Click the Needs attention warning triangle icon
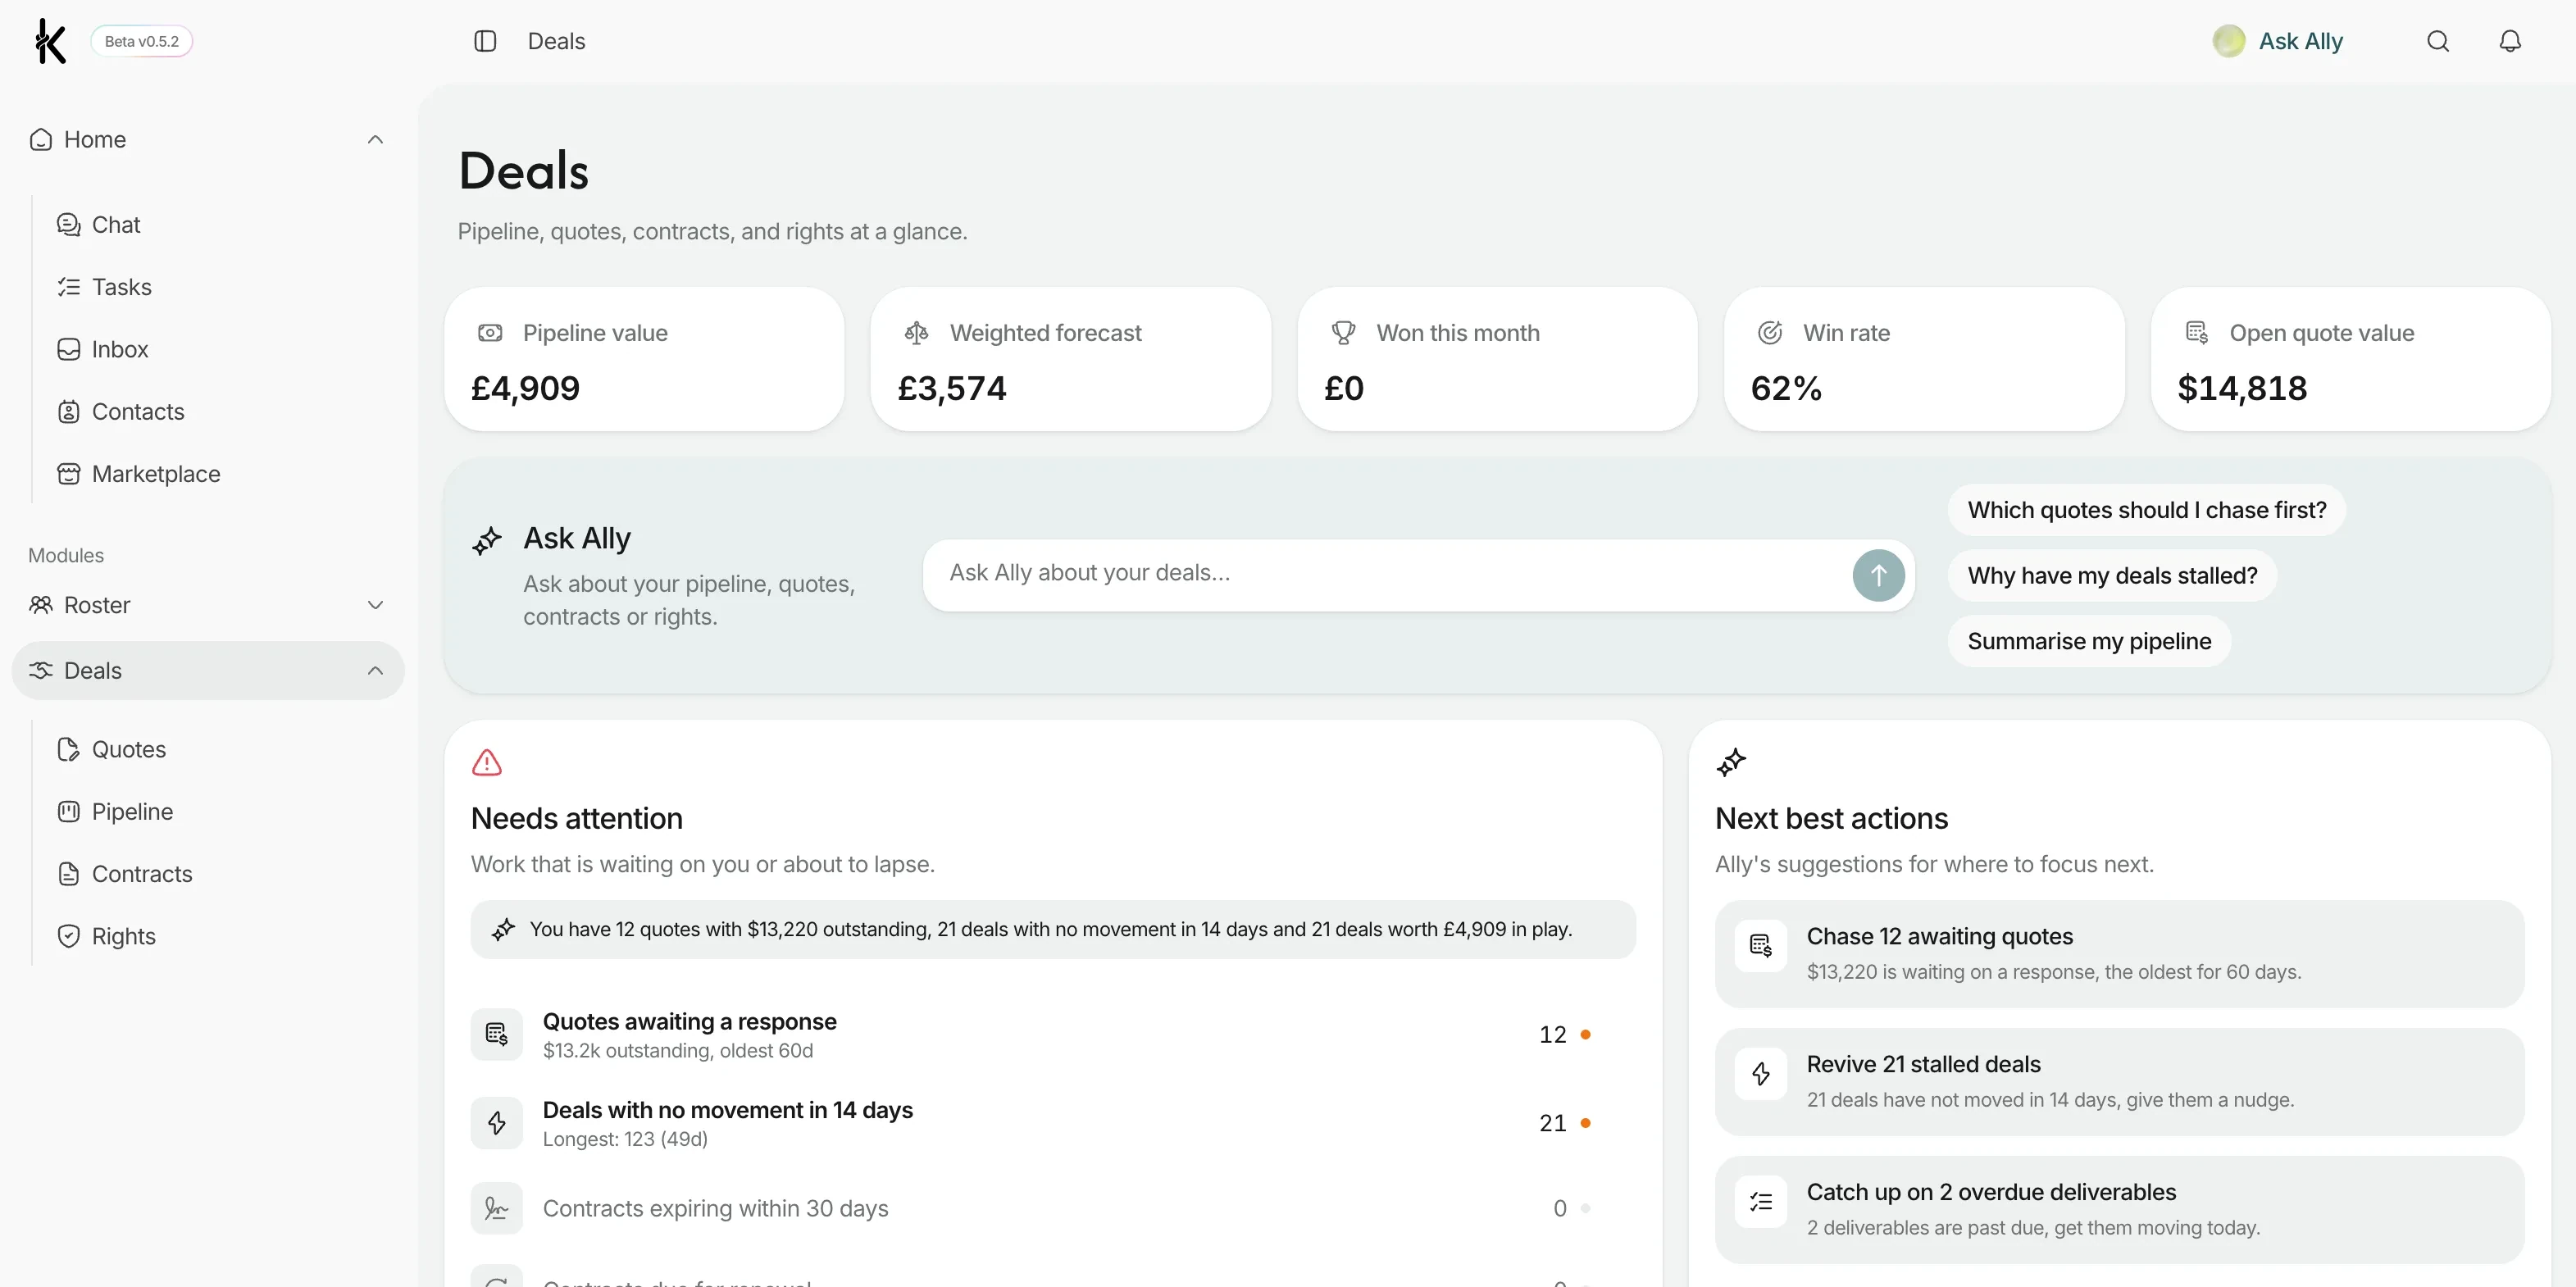Viewport: 2576px width, 1287px height. click(487, 763)
